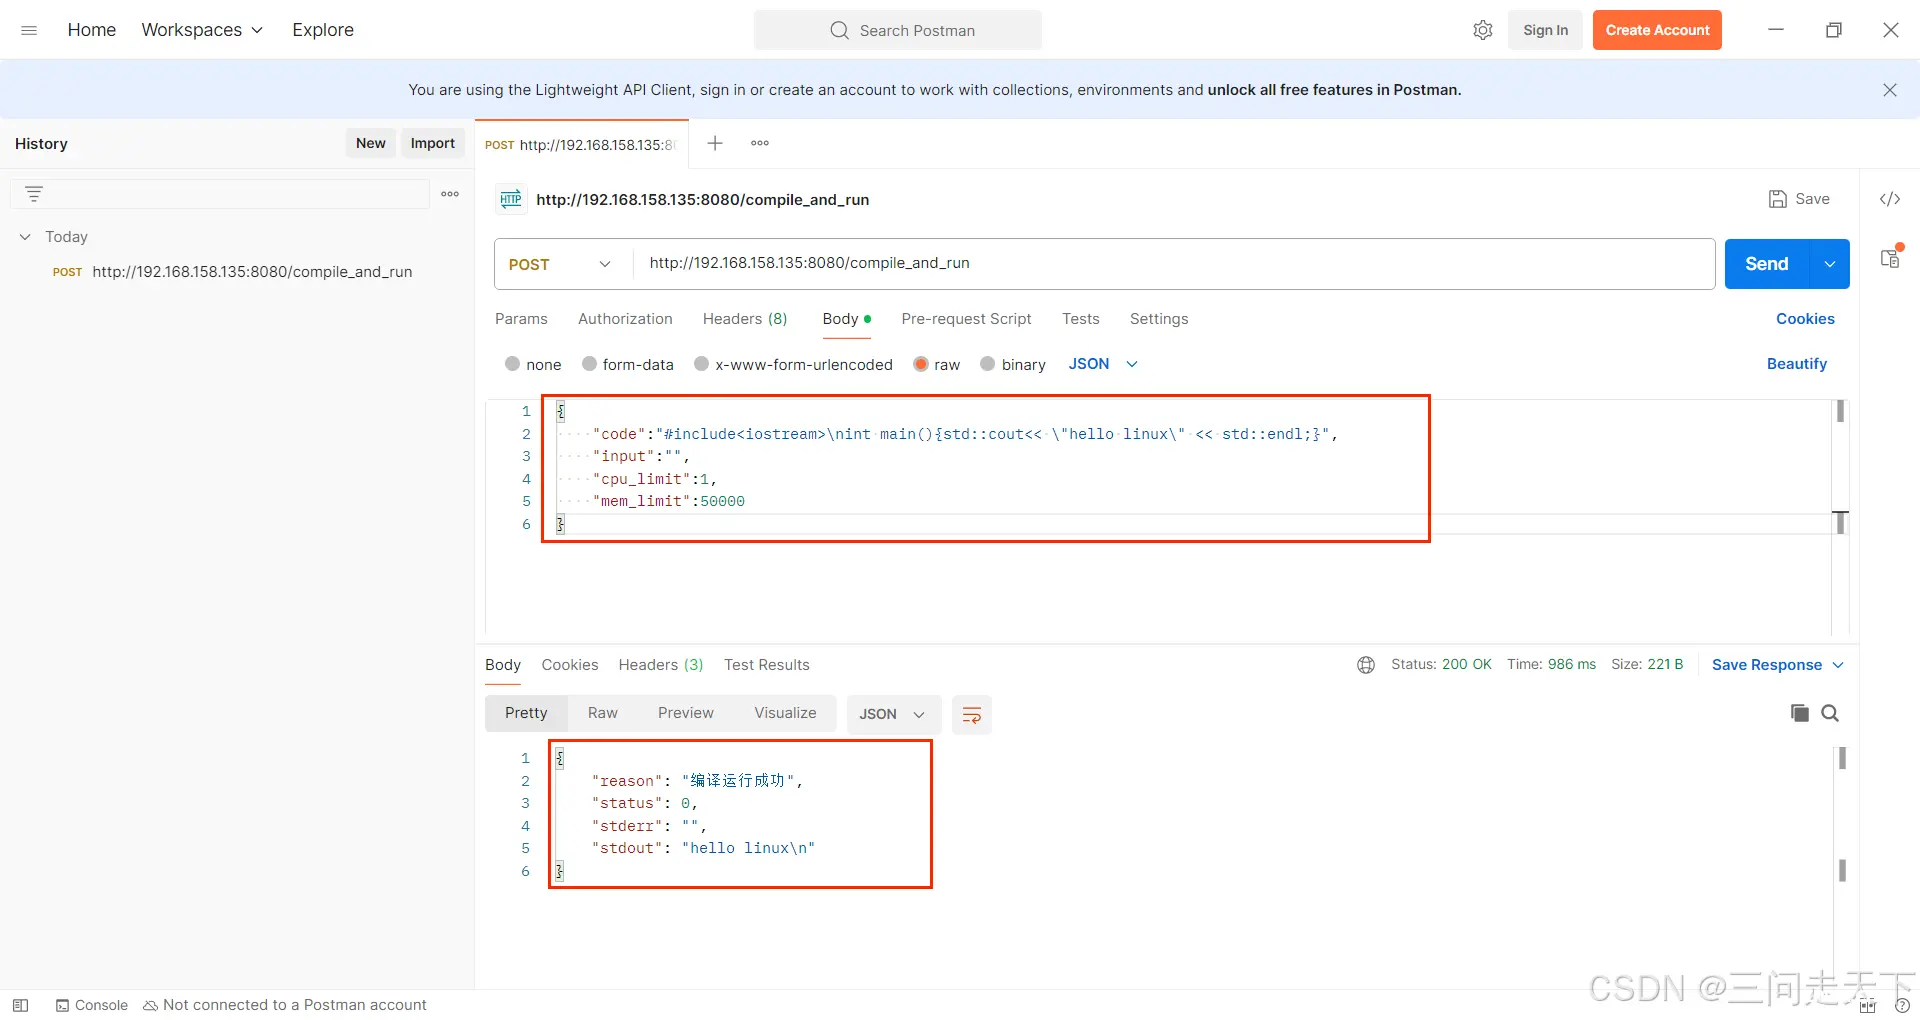This screenshot has width=1920, height=1020.
Task: Switch to the Params tab
Action: coord(521,319)
